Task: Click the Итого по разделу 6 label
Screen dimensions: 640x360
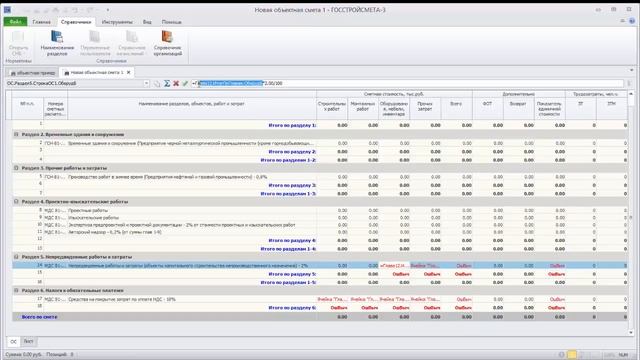Action: 292,308
